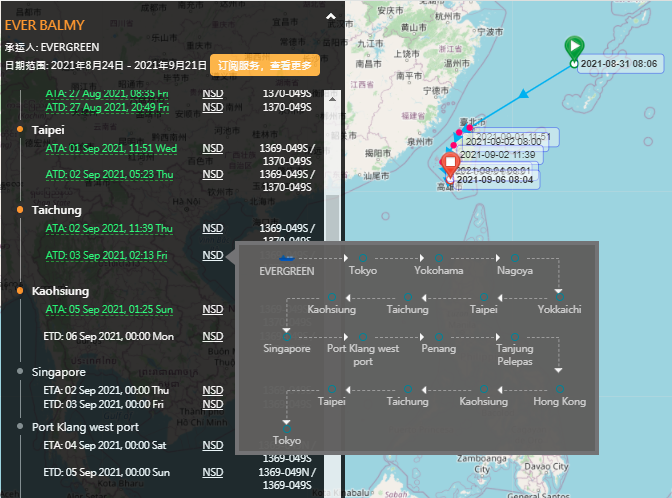The width and height of the screenshot is (672, 498).
Task: Click the scrollbar up arrow in schedule list
Action: click(332, 99)
